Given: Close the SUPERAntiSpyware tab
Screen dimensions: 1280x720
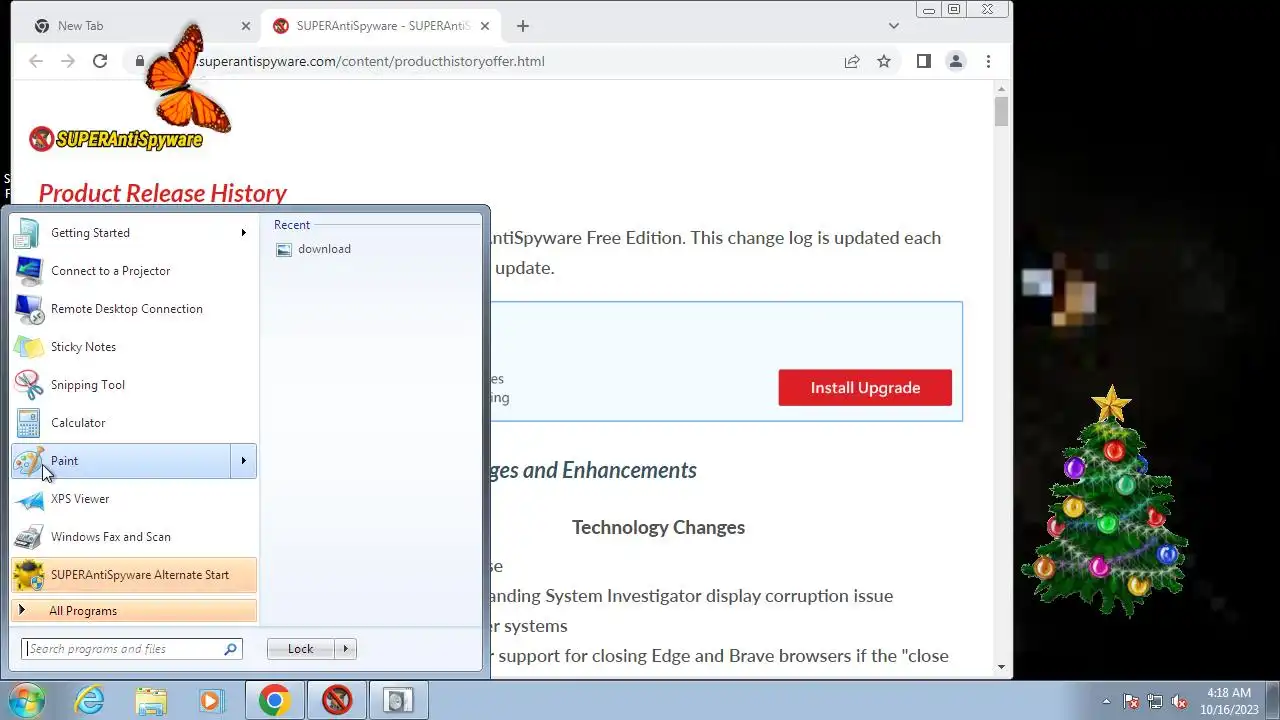Looking at the screenshot, I should coord(487,26).
